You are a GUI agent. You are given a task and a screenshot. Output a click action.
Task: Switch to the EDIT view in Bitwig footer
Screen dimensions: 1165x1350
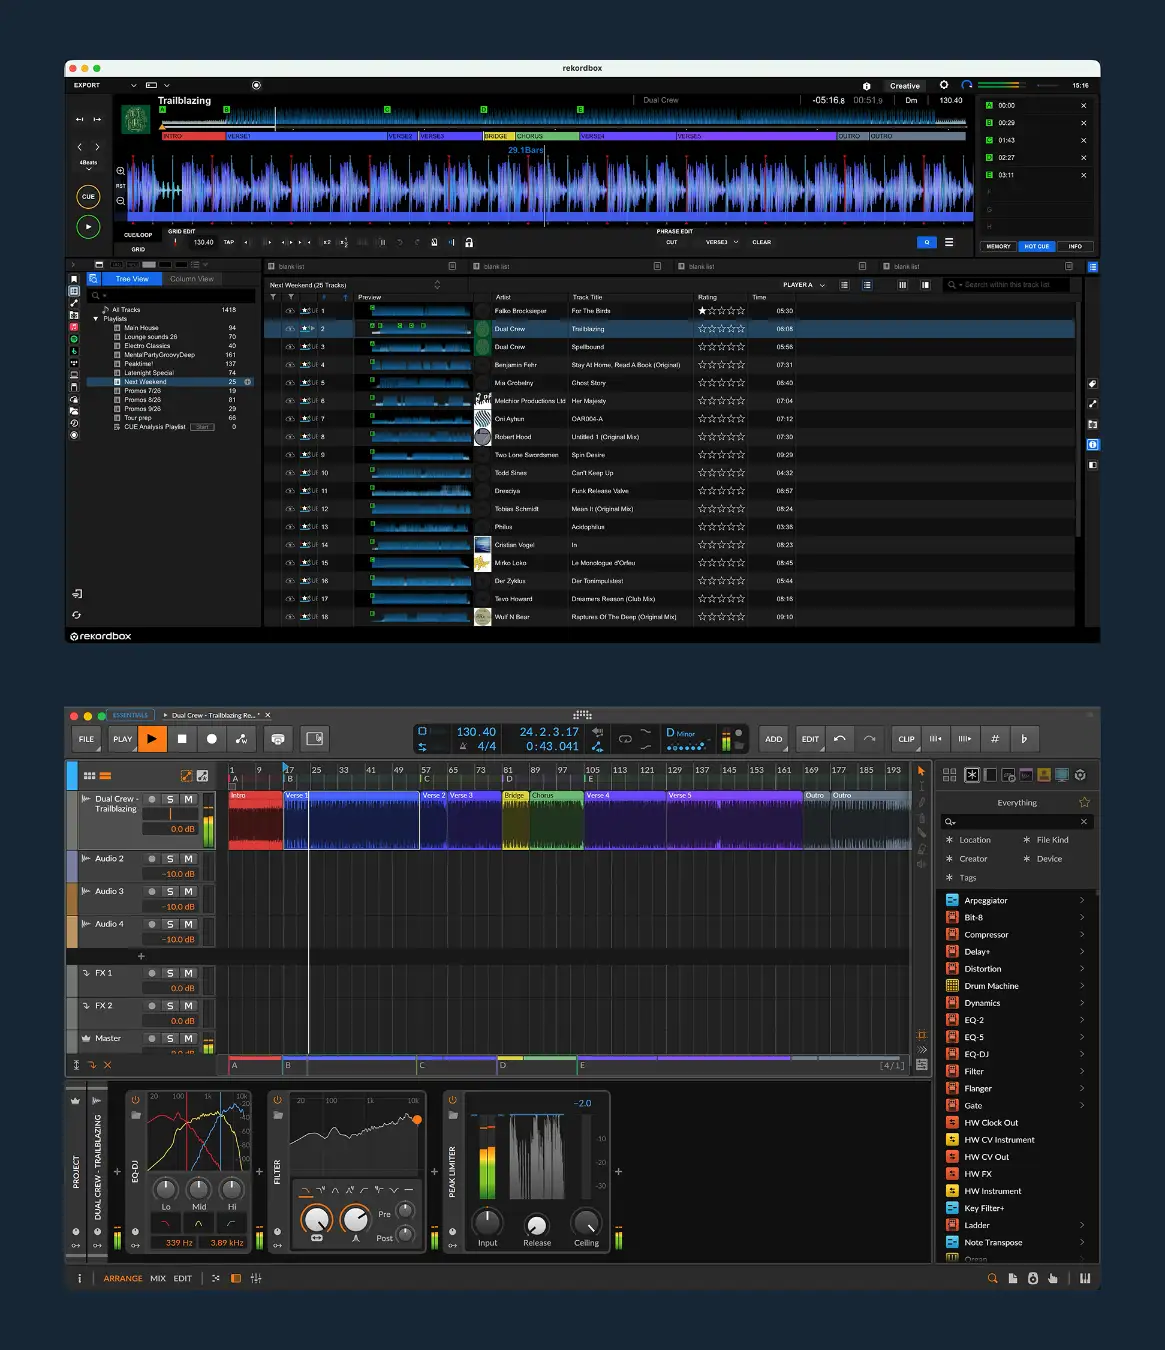tap(183, 1278)
